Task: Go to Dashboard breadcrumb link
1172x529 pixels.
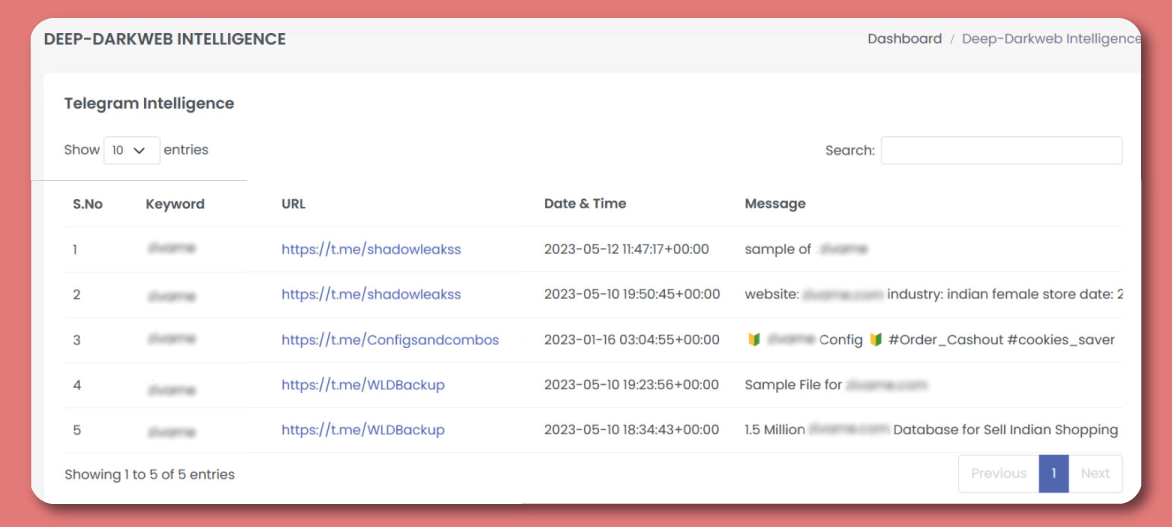Action: tap(904, 39)
